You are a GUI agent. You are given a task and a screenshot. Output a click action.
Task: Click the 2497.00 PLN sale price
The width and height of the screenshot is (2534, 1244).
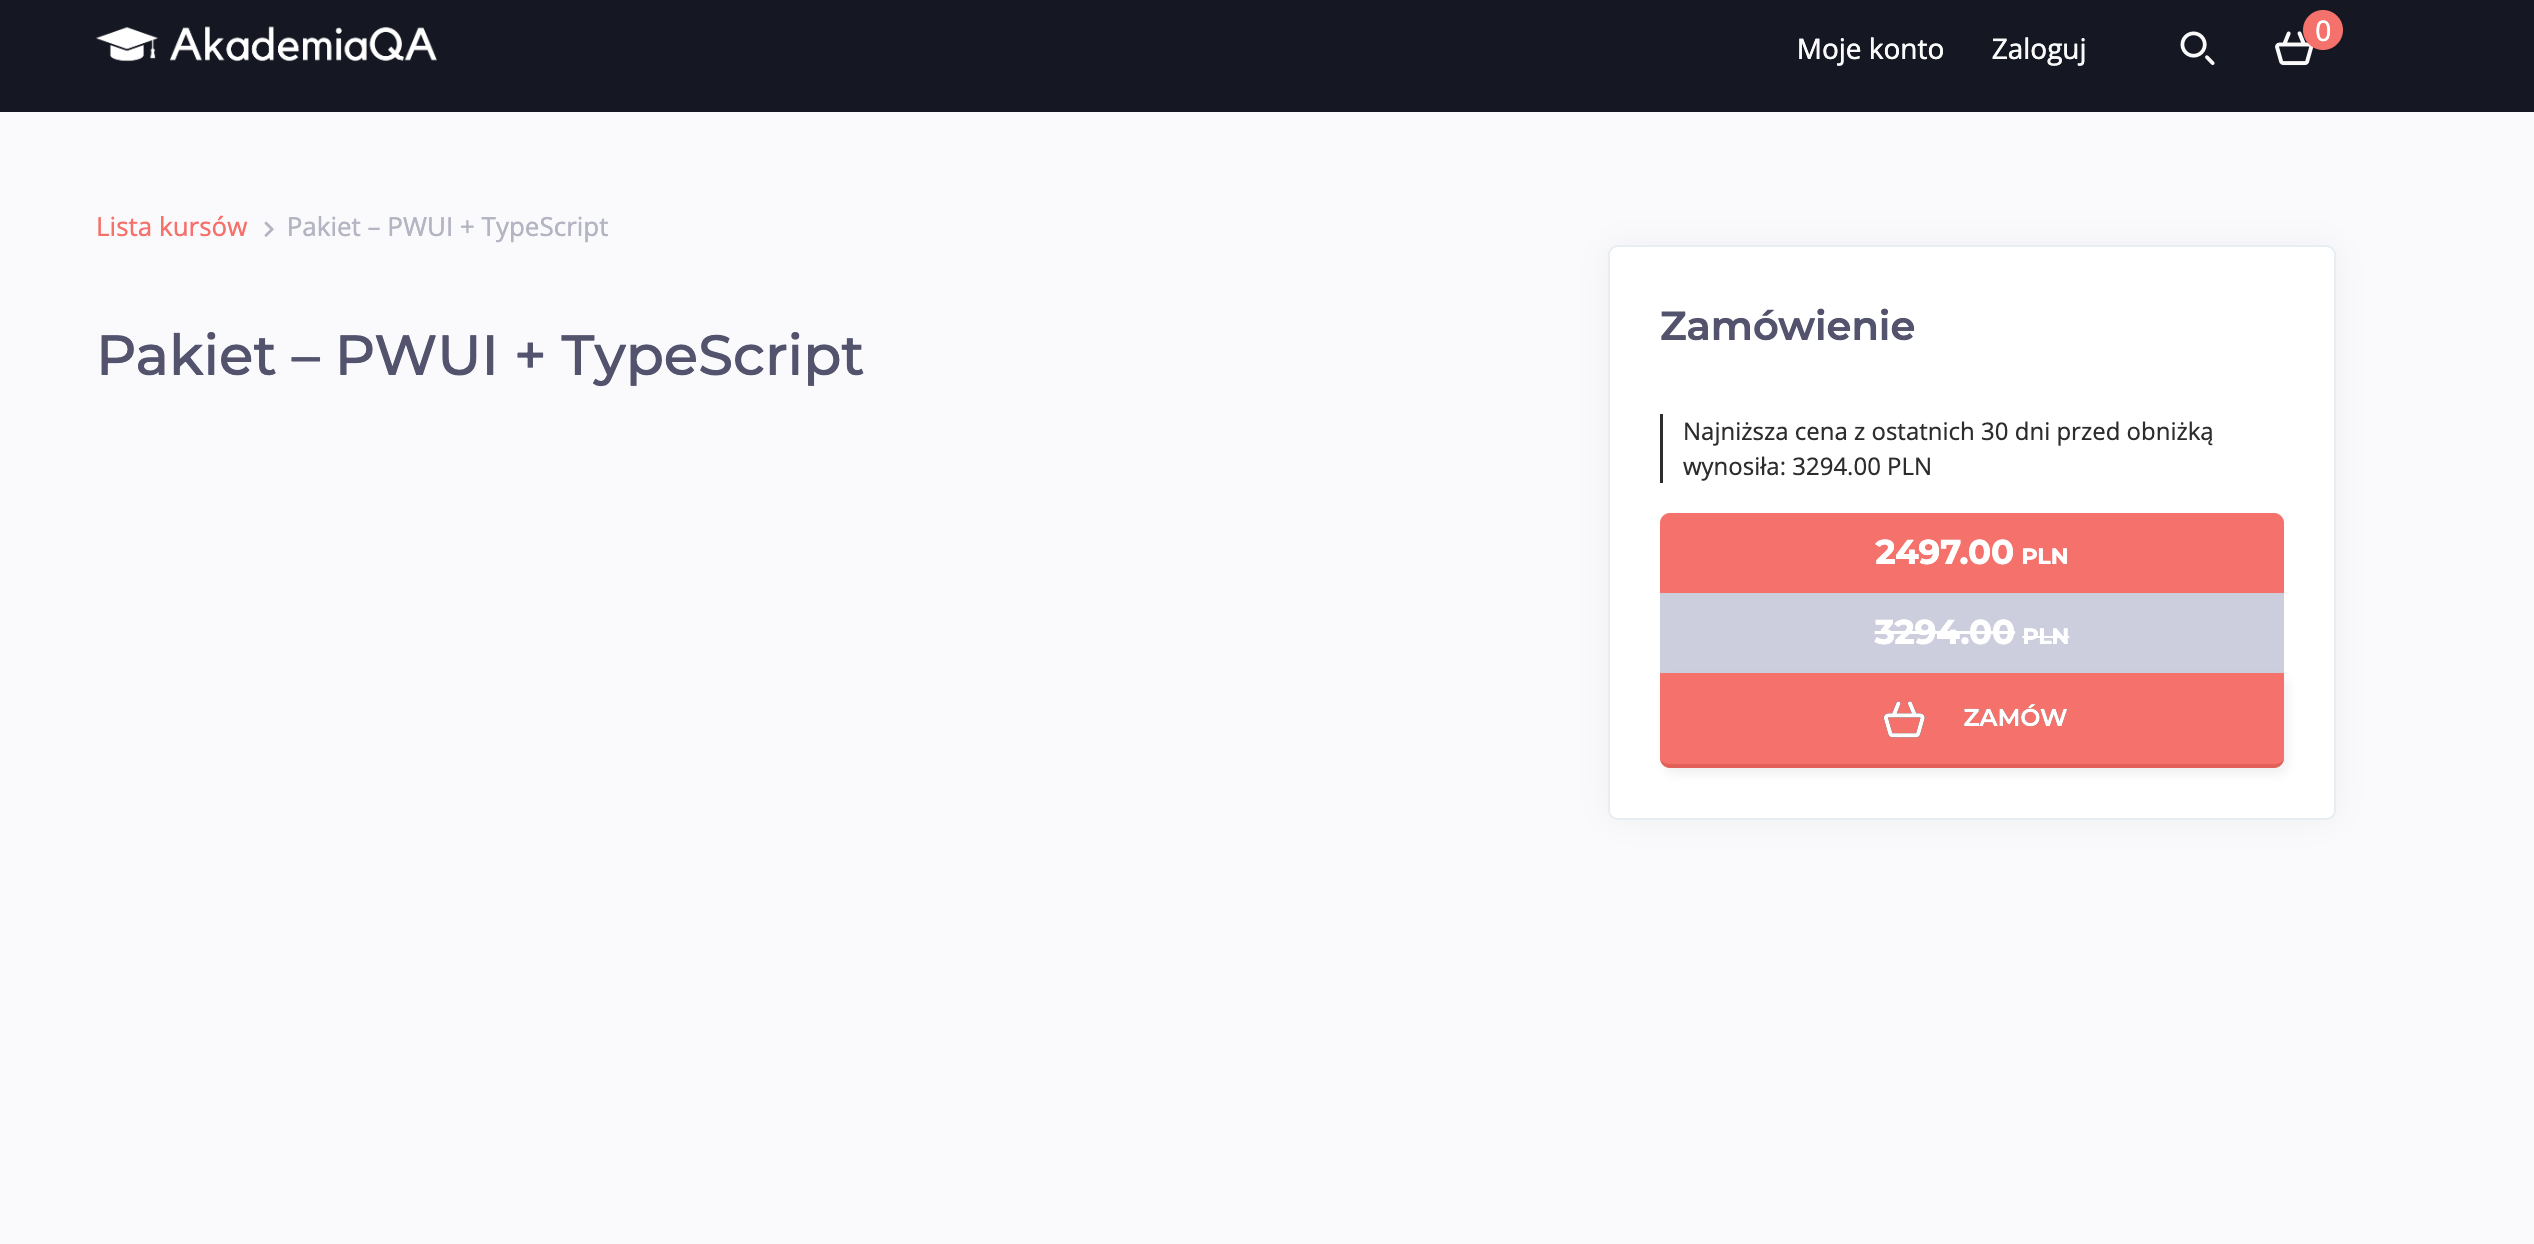1970,553
